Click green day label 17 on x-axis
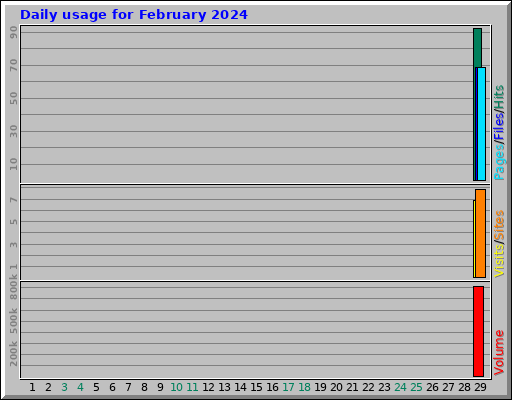Viewport: 512px width, 400px height. (x=288, y=387)
